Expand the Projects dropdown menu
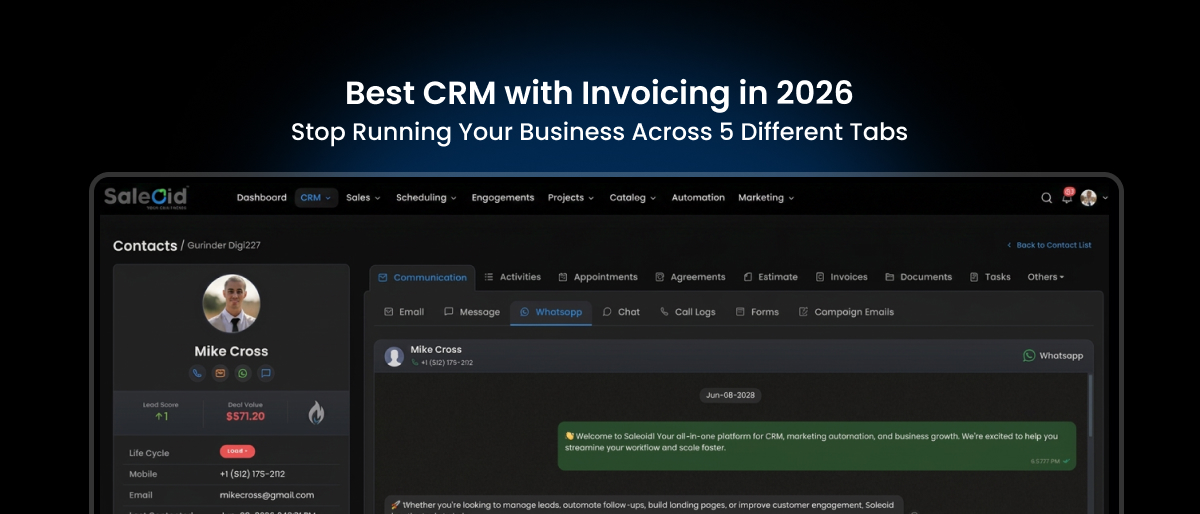 pyautogui.click(x=571, y=198)
